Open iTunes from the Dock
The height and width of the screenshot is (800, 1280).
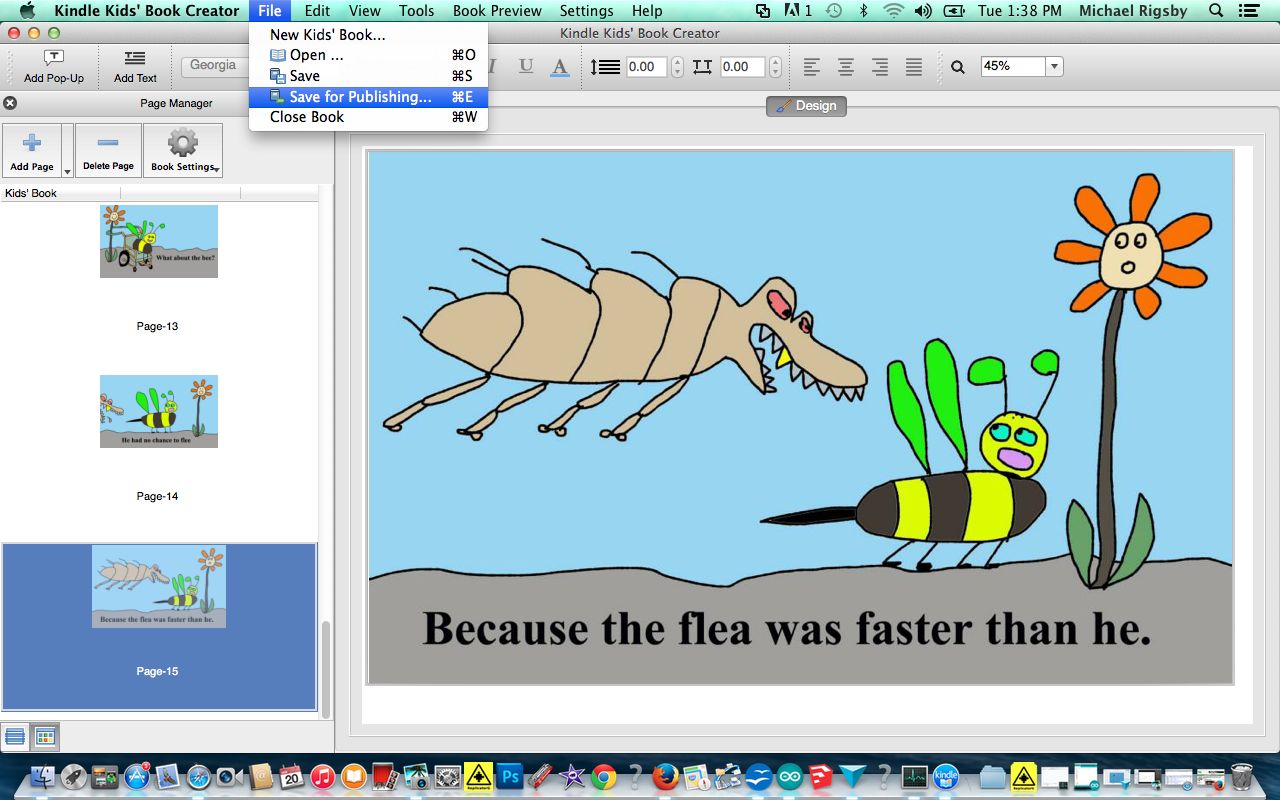pyautogui.click(x=322, y=777)
